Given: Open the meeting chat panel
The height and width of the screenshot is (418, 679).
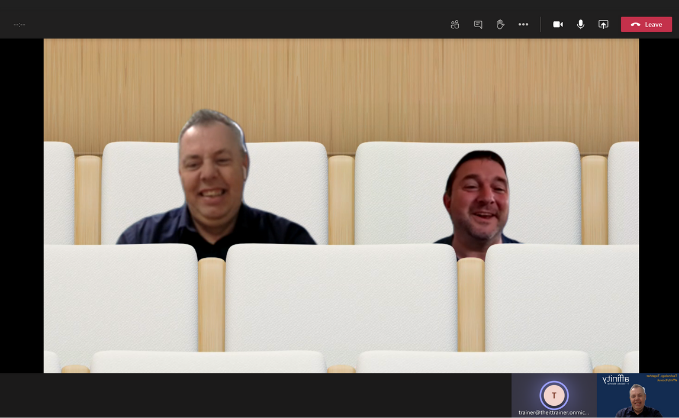Looking at the screenshot, I should [478, 25].
